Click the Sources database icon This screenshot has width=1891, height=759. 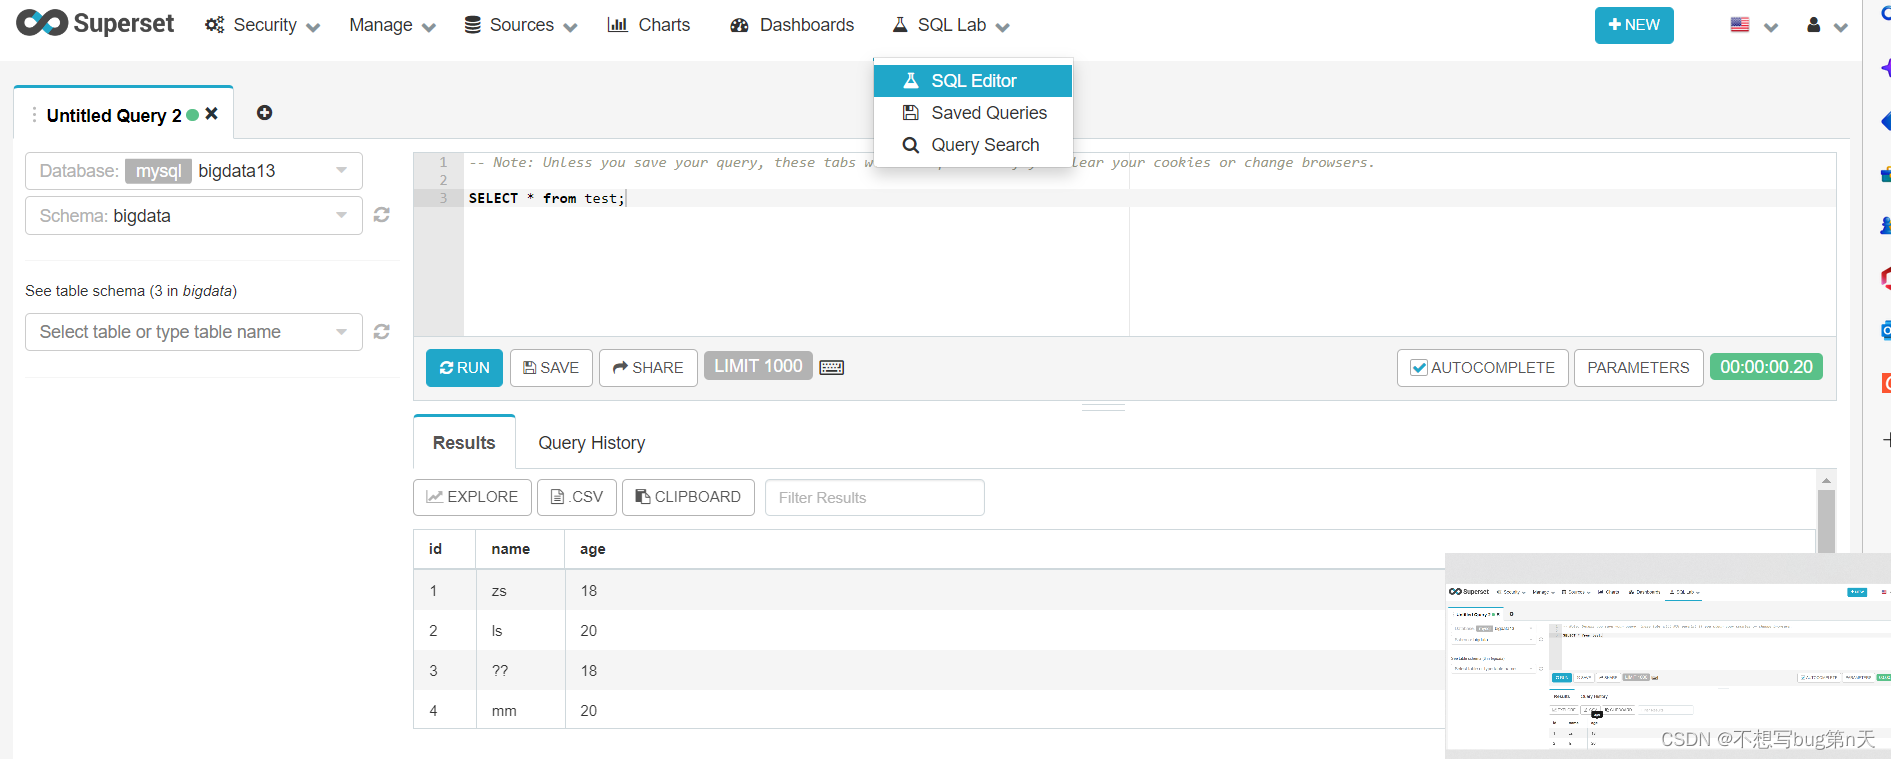click(x=473, y=25)
